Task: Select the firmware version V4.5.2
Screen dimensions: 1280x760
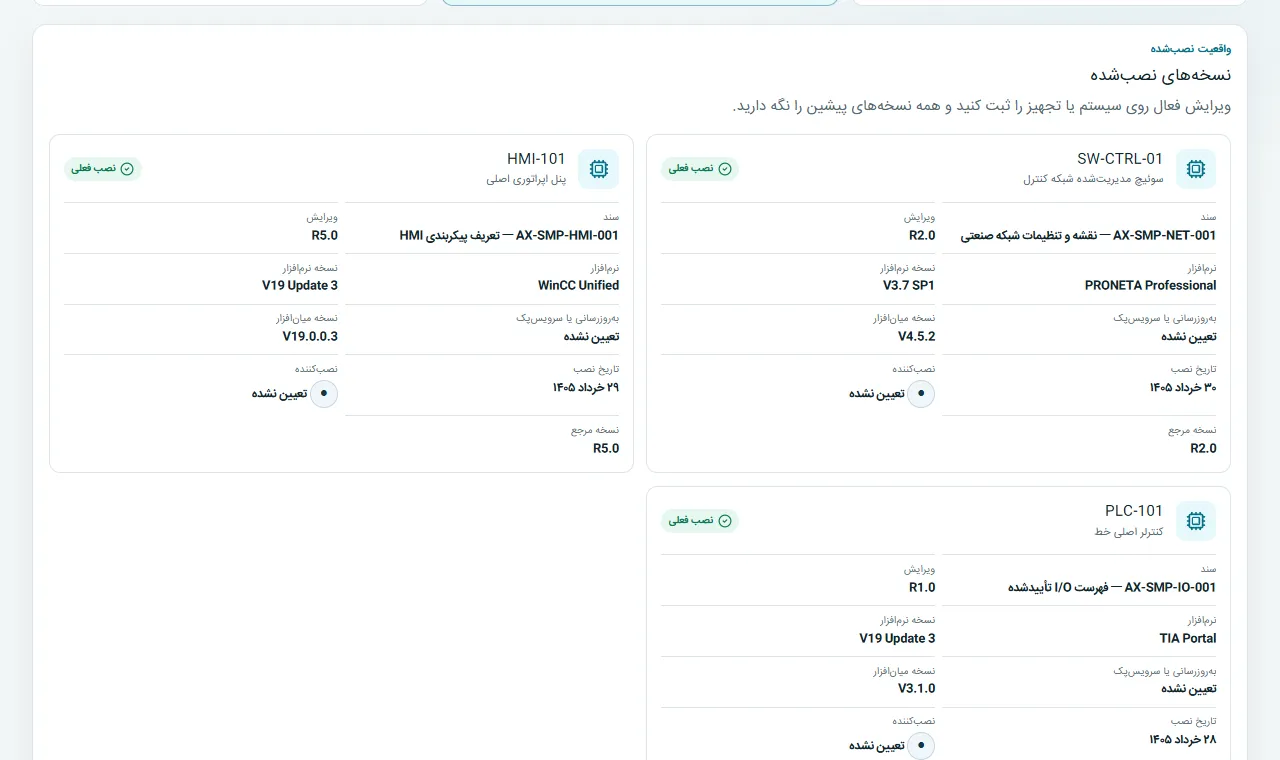Action: [x=917, y=337]
